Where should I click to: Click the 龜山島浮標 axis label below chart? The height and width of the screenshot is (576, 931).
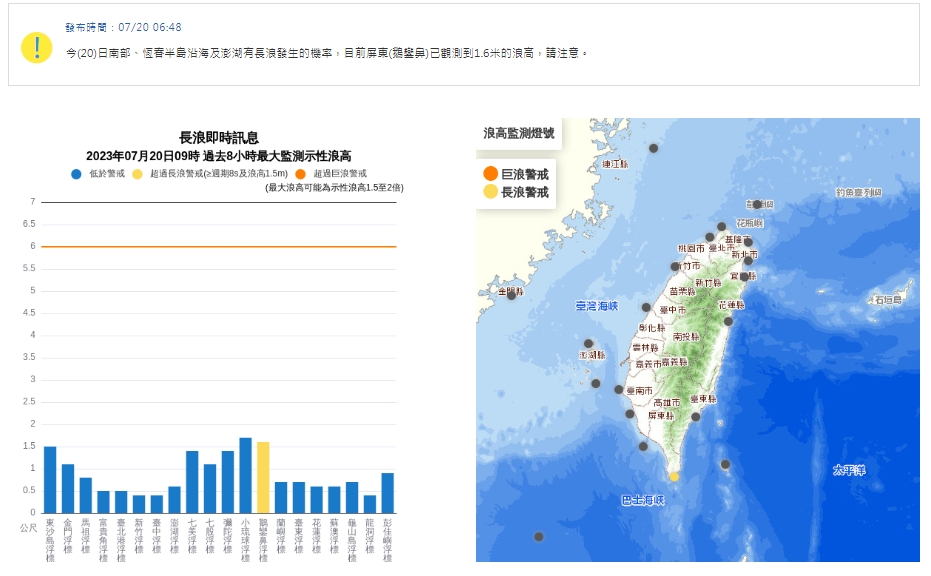tap(352, 540)
